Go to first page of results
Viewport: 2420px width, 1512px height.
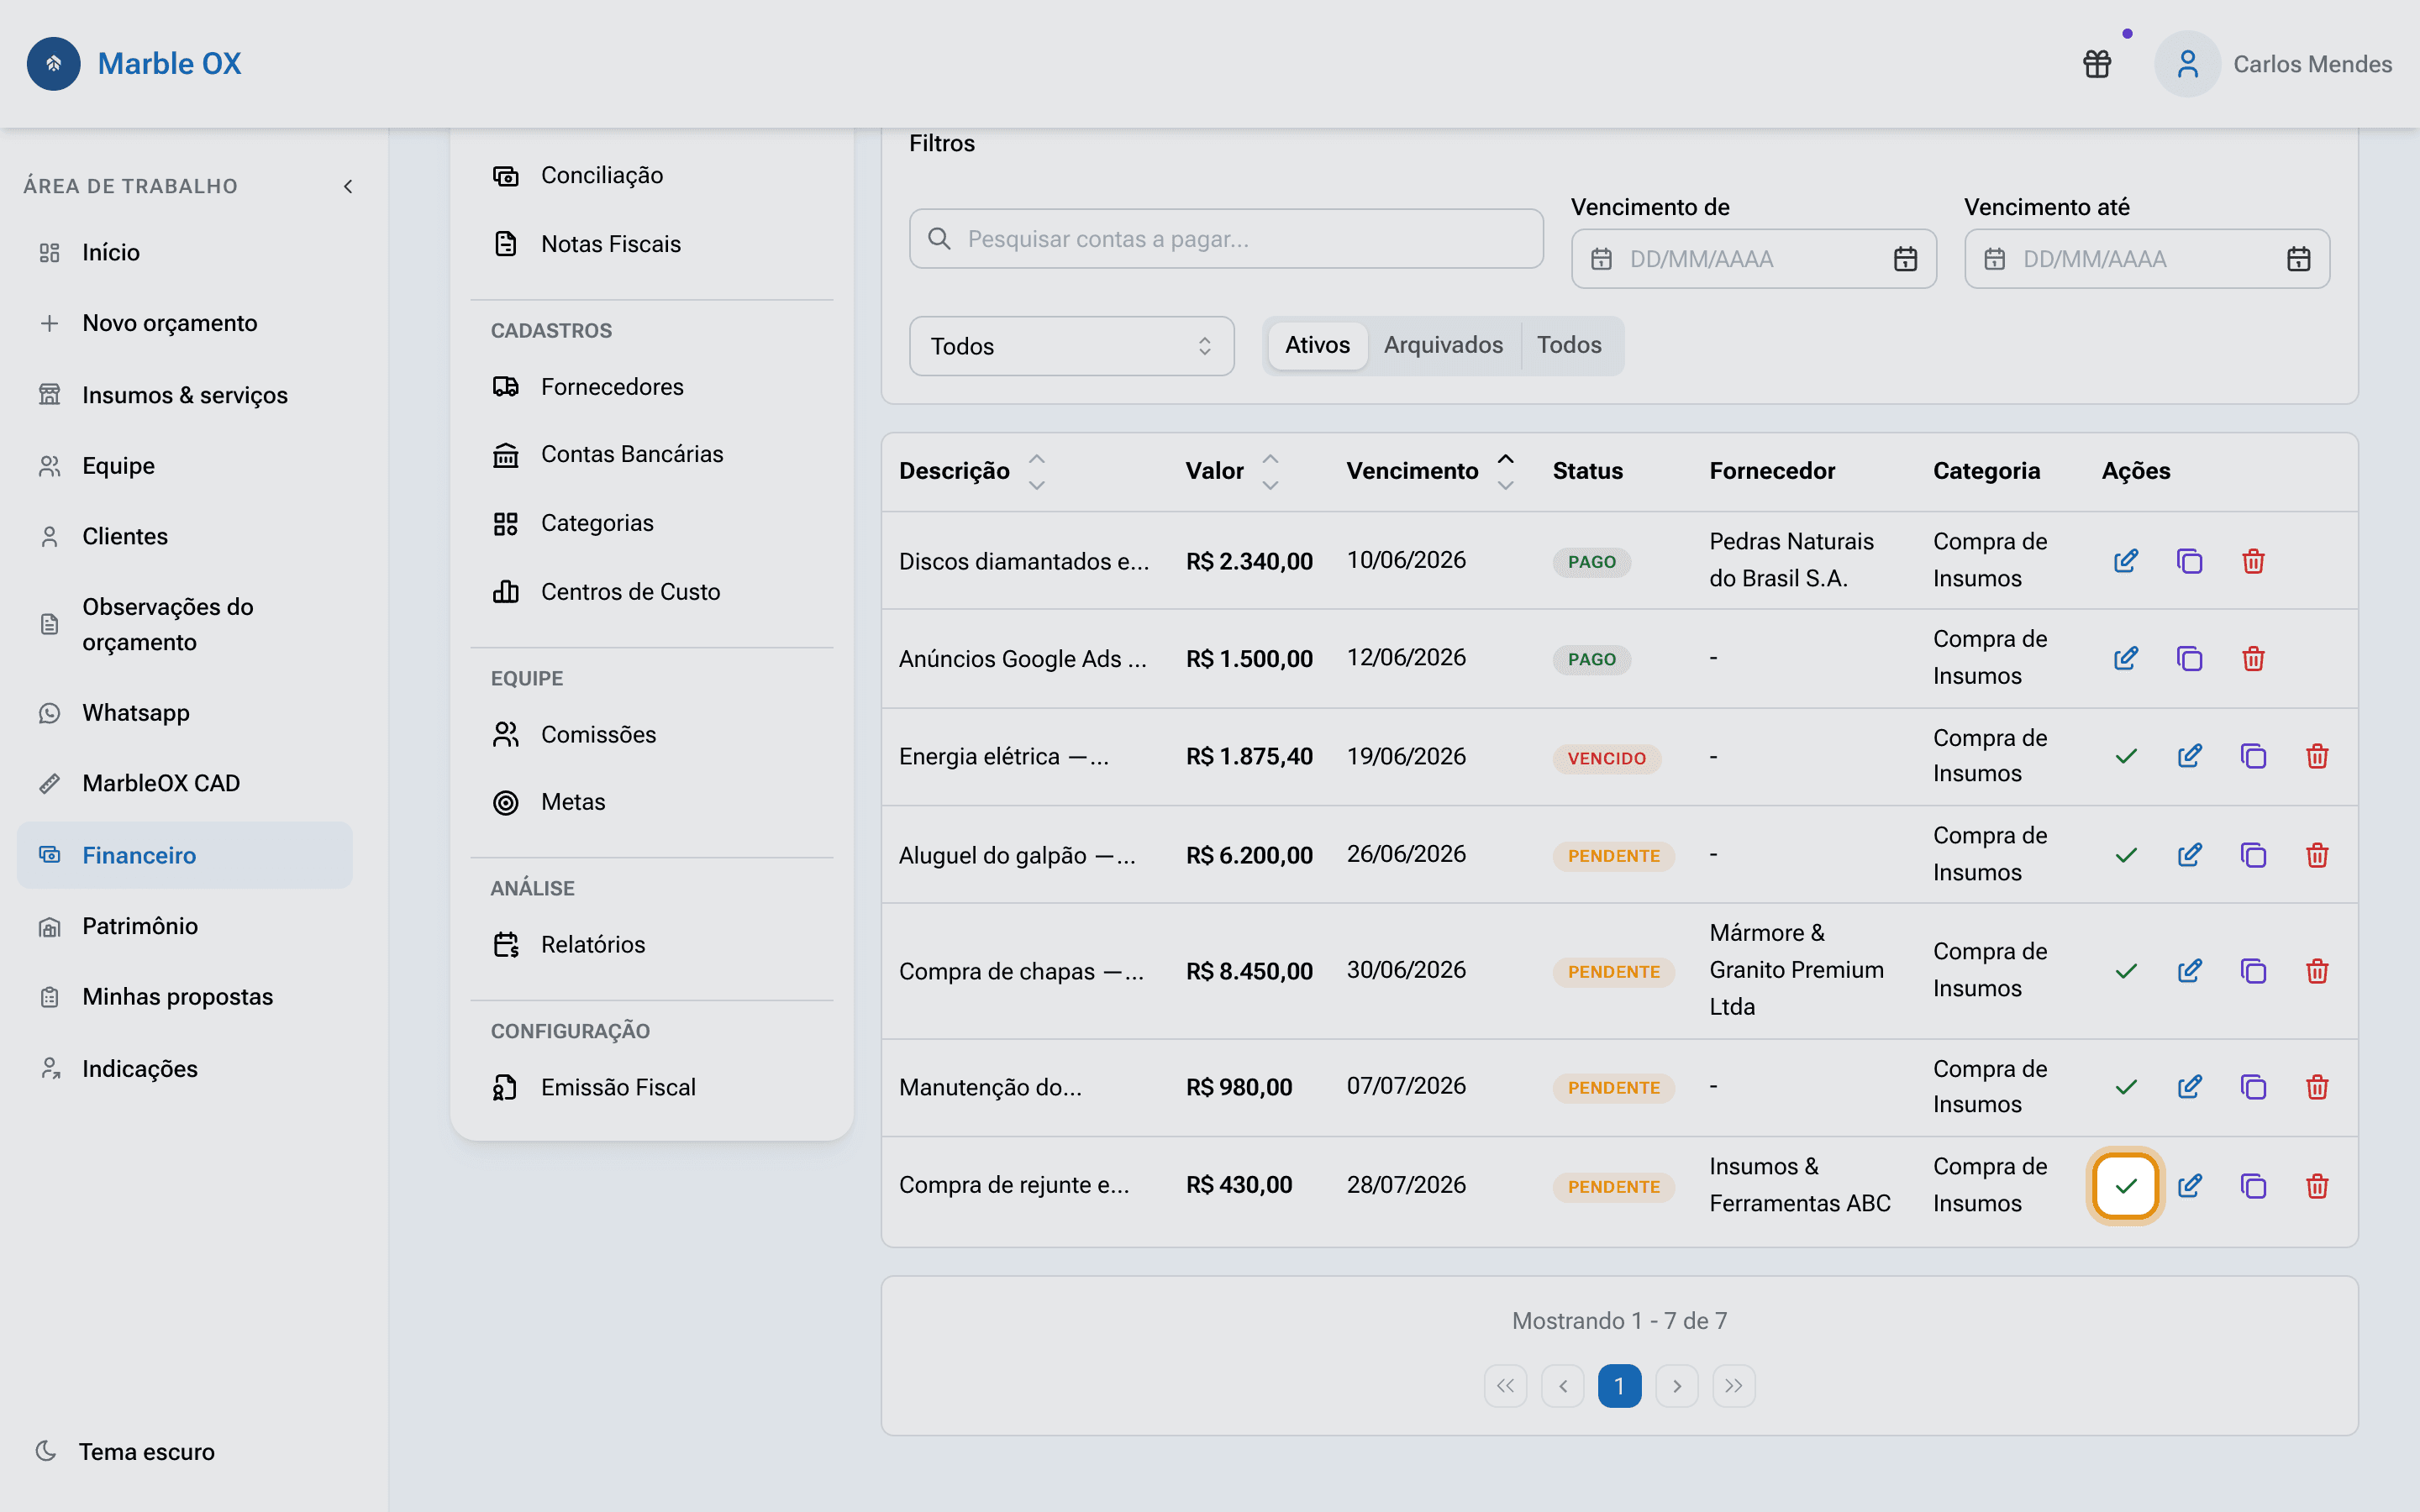tap(1505, 1386)
